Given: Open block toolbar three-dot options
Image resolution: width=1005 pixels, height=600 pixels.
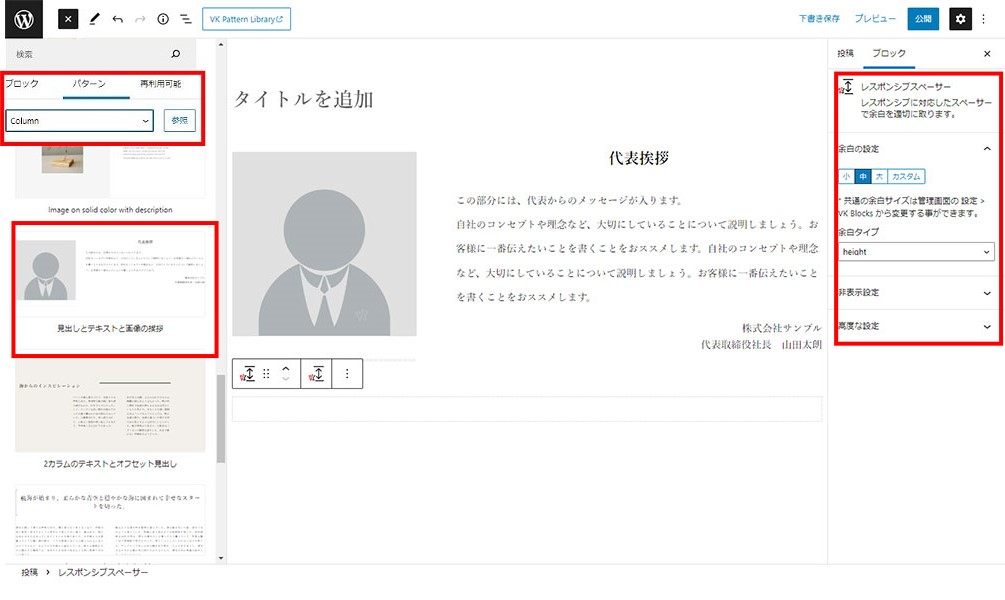Looking at the screenshot, I should click(347, 373).
